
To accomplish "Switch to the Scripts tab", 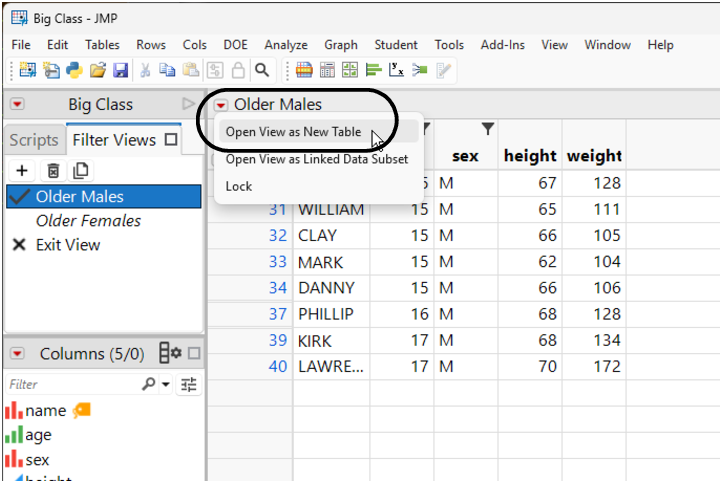I will (34, 140).
